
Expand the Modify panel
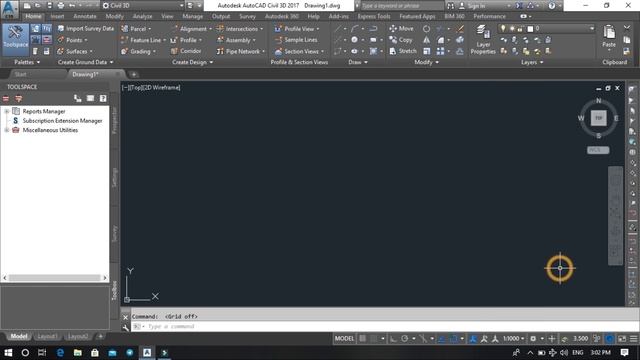[x=426, y=62]
